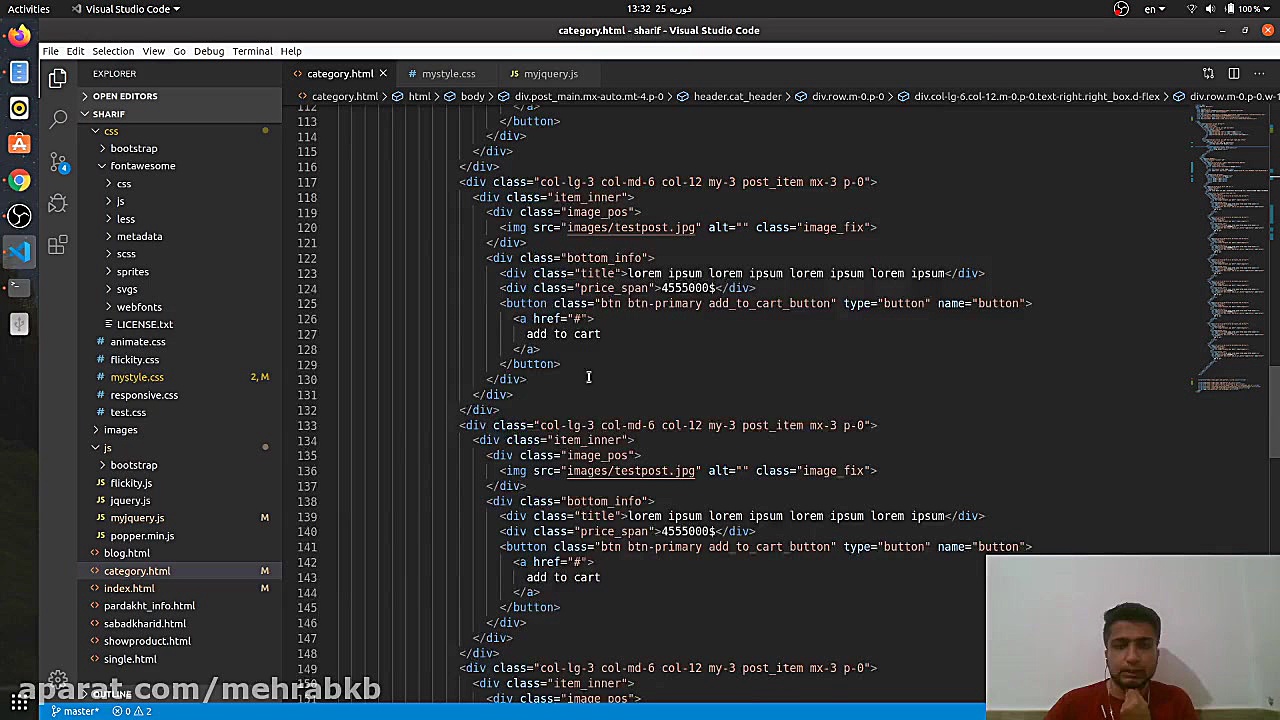Open the Run and Debug view

[58, 203]
